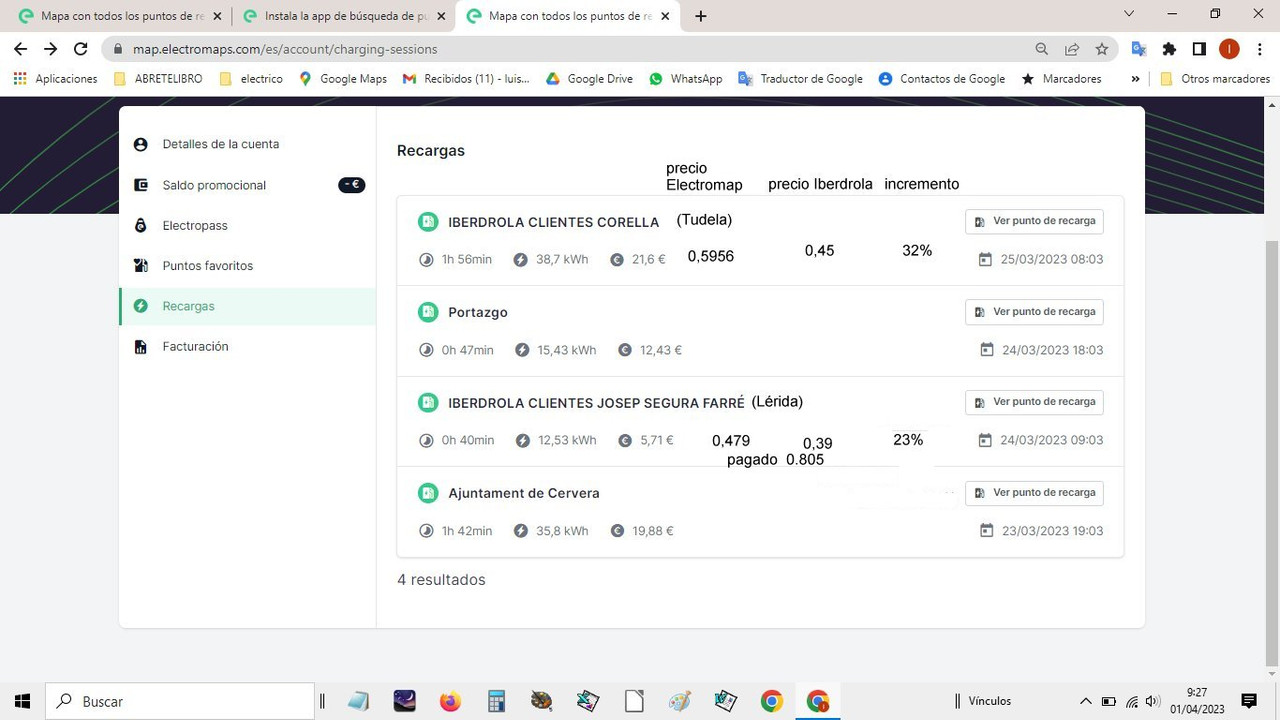Click green charger icon for Portazgo

(428, 312)
